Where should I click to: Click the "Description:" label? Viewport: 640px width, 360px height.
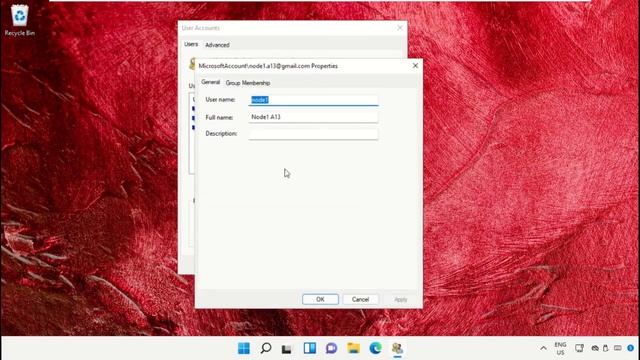221,133
